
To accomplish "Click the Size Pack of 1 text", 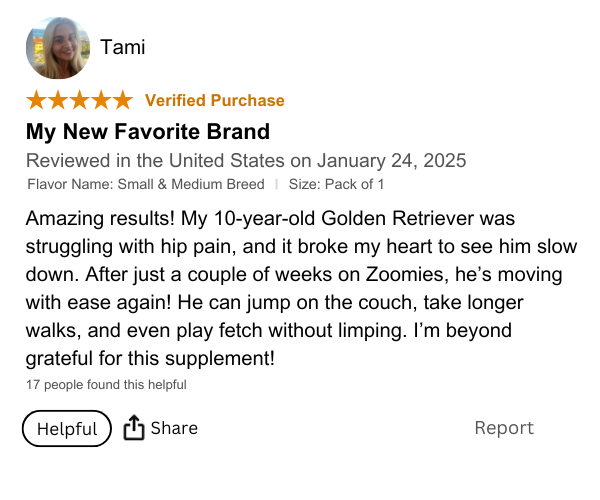I will [x=337, y=184].
